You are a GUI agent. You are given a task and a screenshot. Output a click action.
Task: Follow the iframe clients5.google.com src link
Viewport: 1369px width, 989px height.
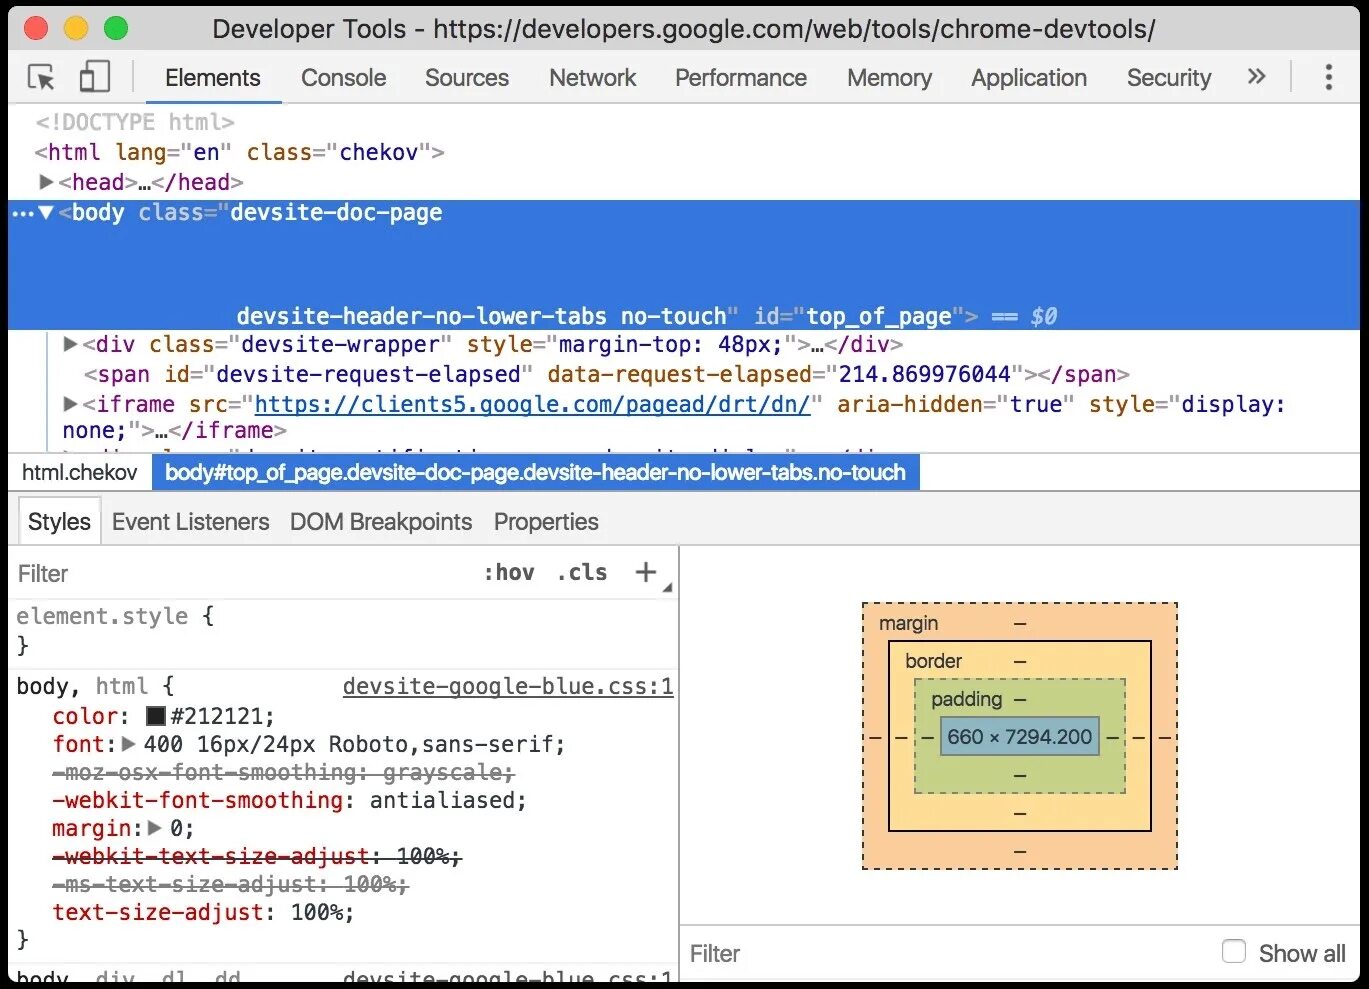[x=532, y=404]
